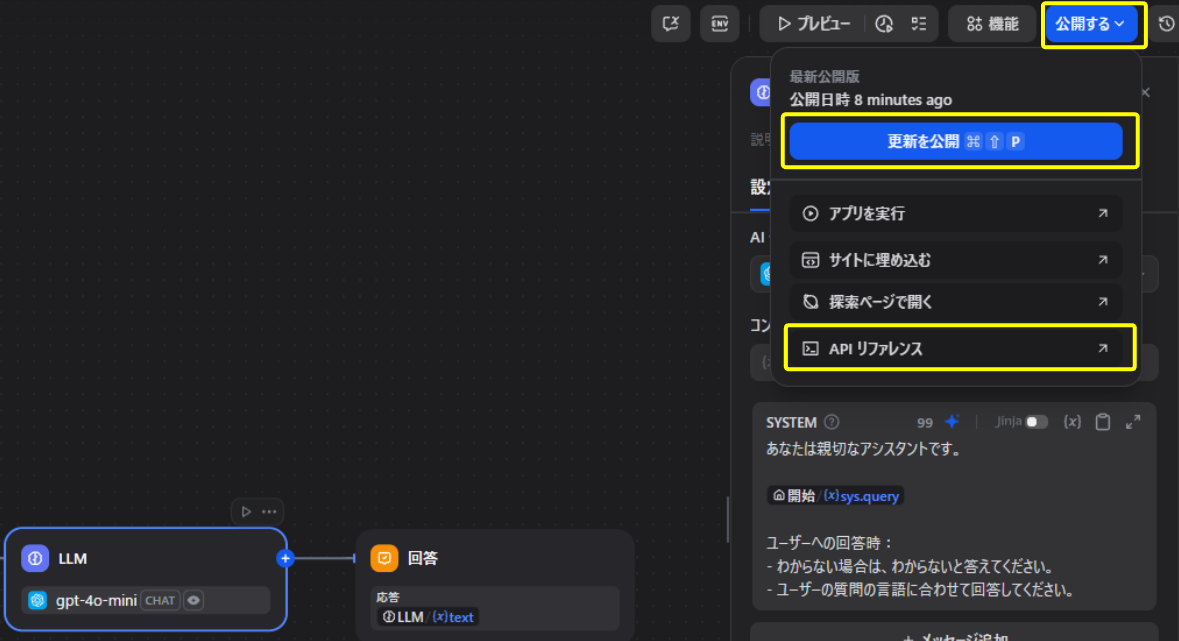Click the 最新公開版 label
The width and height of the screenshot is (1179, 641).
coord(824,77)
